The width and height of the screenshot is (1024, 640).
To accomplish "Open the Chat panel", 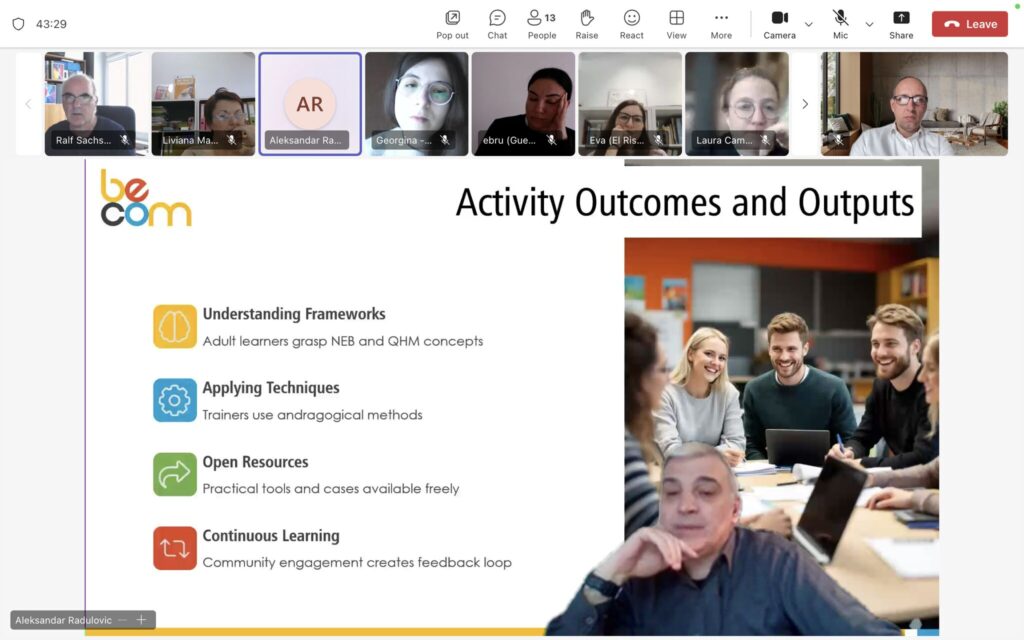I will [x=497, y=24].
